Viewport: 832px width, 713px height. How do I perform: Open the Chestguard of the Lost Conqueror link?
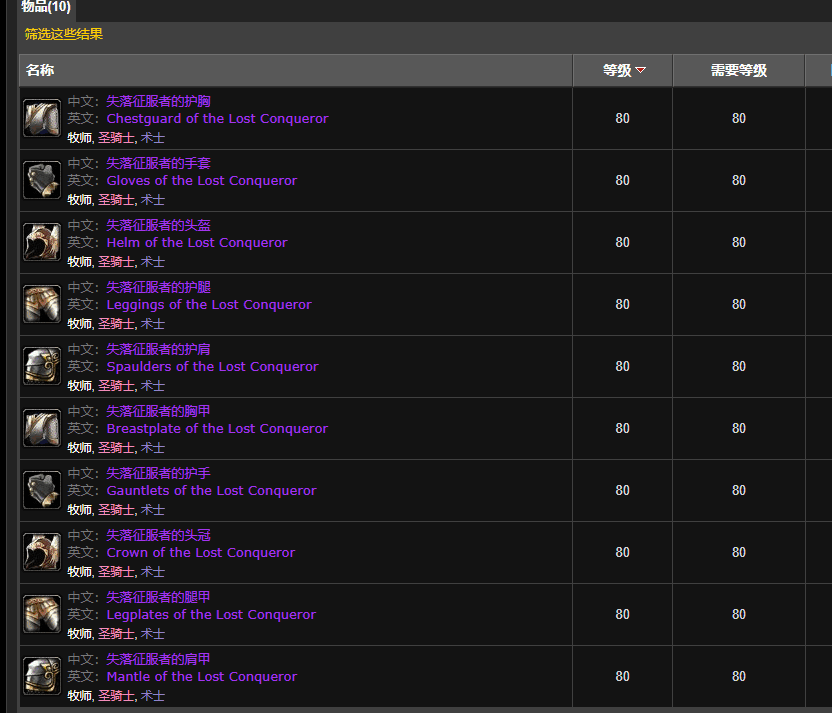[x=217, y=118]
